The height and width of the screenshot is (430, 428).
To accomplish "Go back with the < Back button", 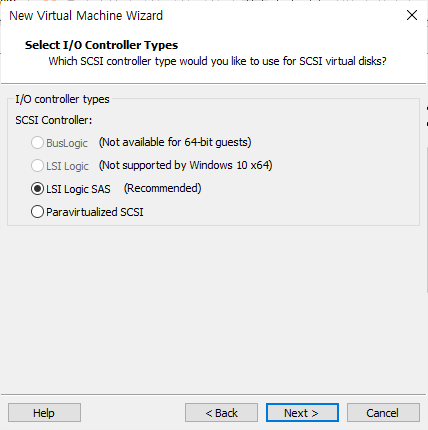I will pos(221,413).
